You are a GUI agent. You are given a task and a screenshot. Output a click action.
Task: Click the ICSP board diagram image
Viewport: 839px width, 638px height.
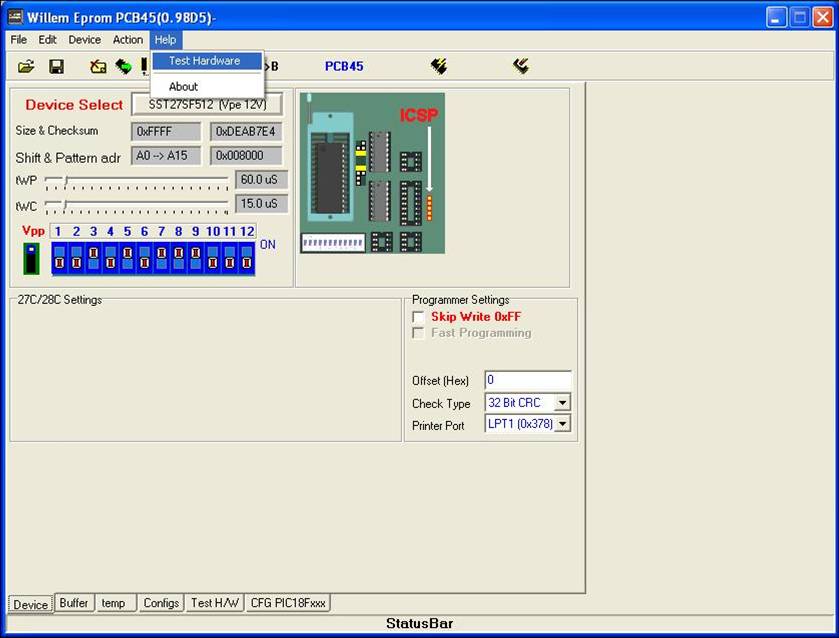tap(372, 173)
